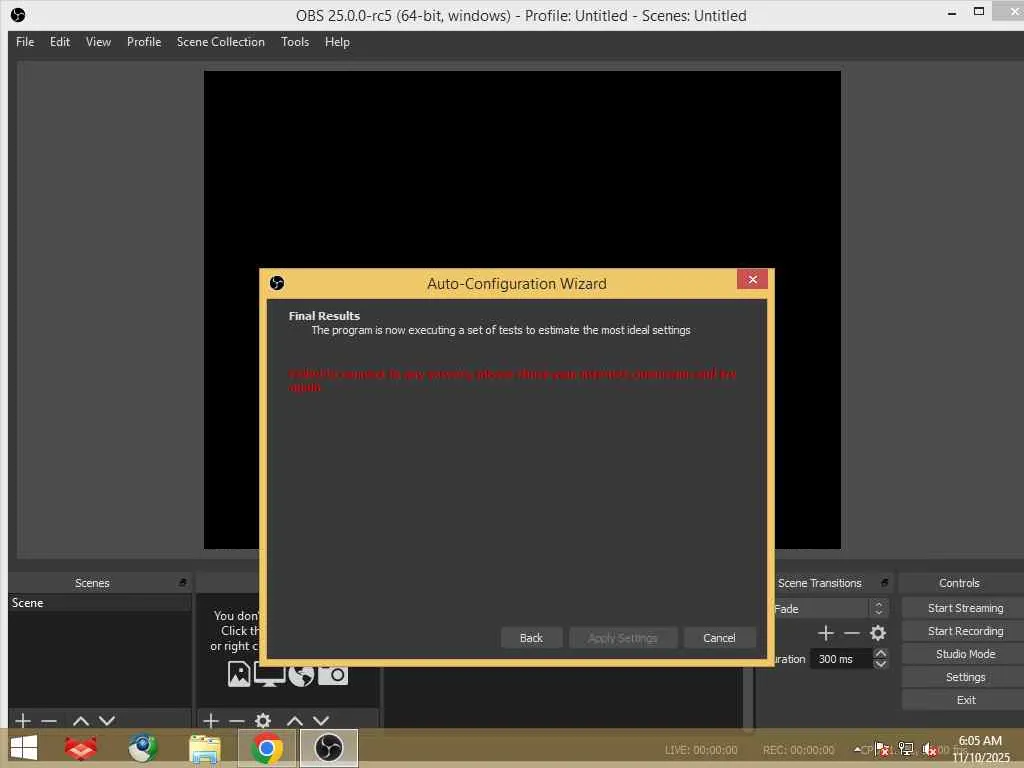Viewport: 1024px width, 768px height.
Task: Open the Windows Start menu
Action: (x=24, y=748)
